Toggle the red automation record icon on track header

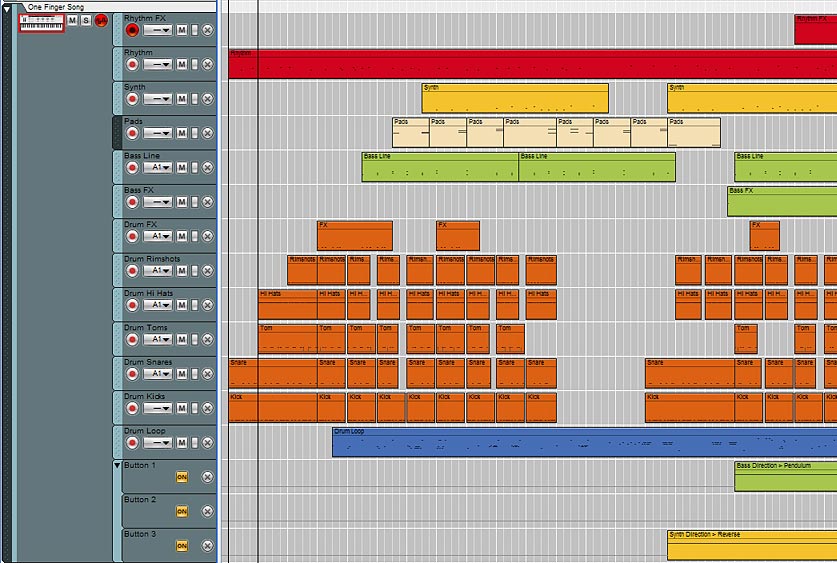point(101,21)
